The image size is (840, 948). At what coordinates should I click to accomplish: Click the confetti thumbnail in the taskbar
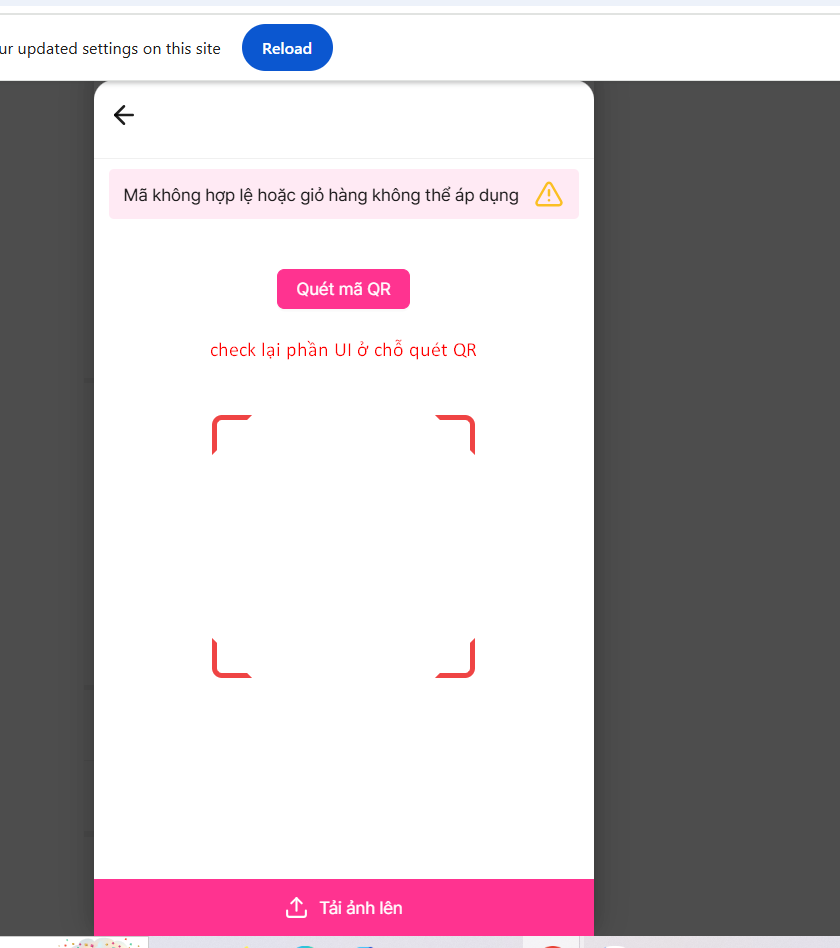(100, 942)
